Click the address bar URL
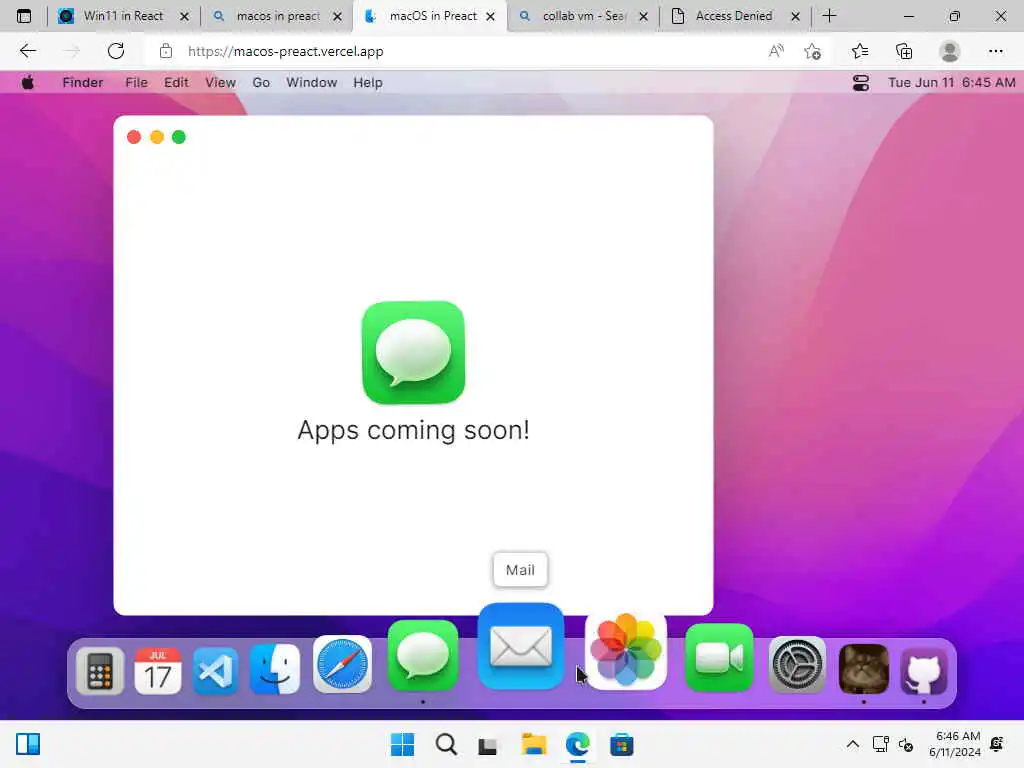 (285, 52)
